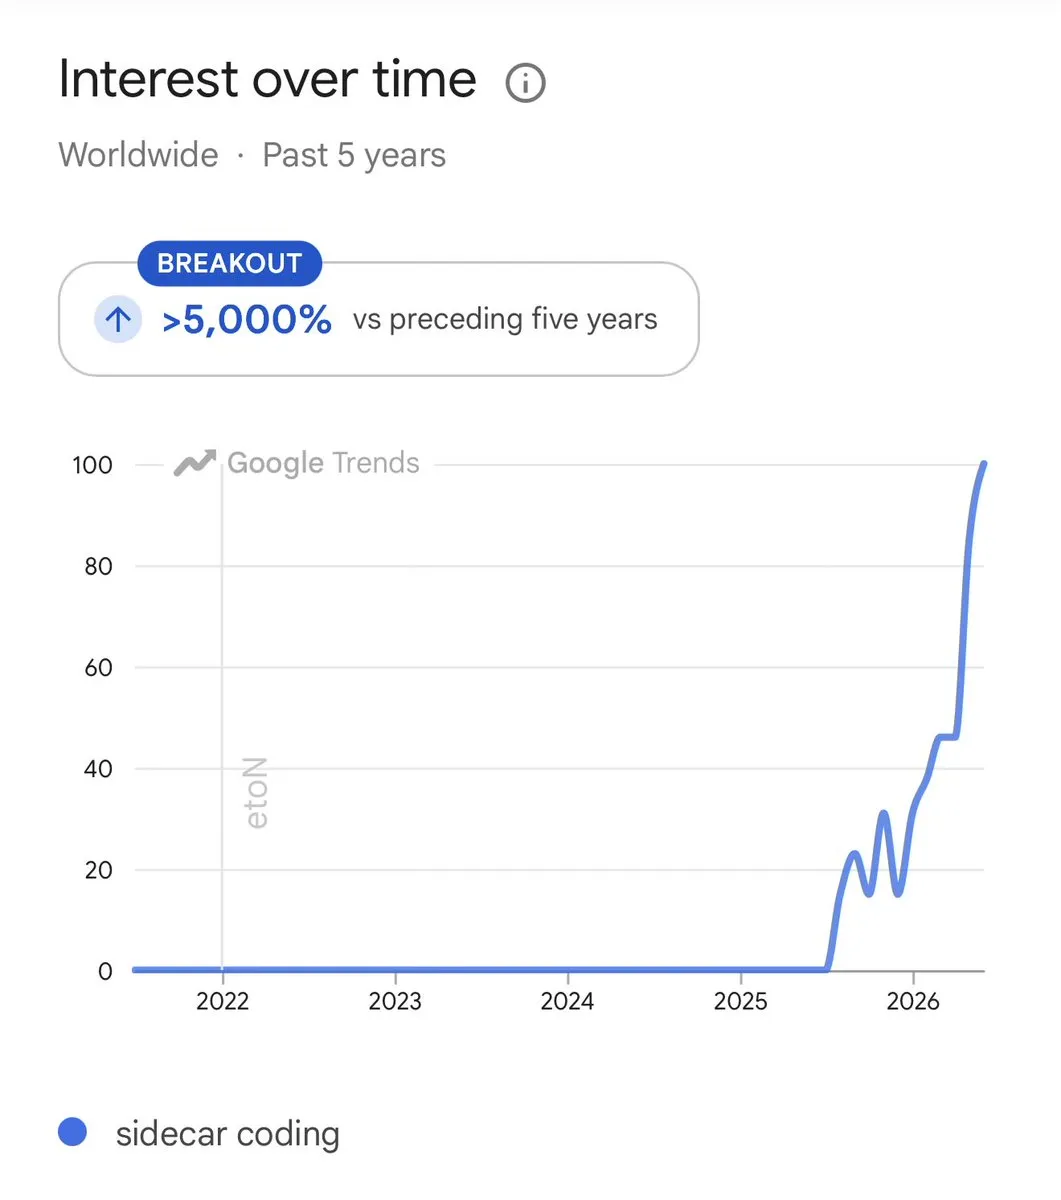Click the rotated Note marker on chart

click(257, 793)
